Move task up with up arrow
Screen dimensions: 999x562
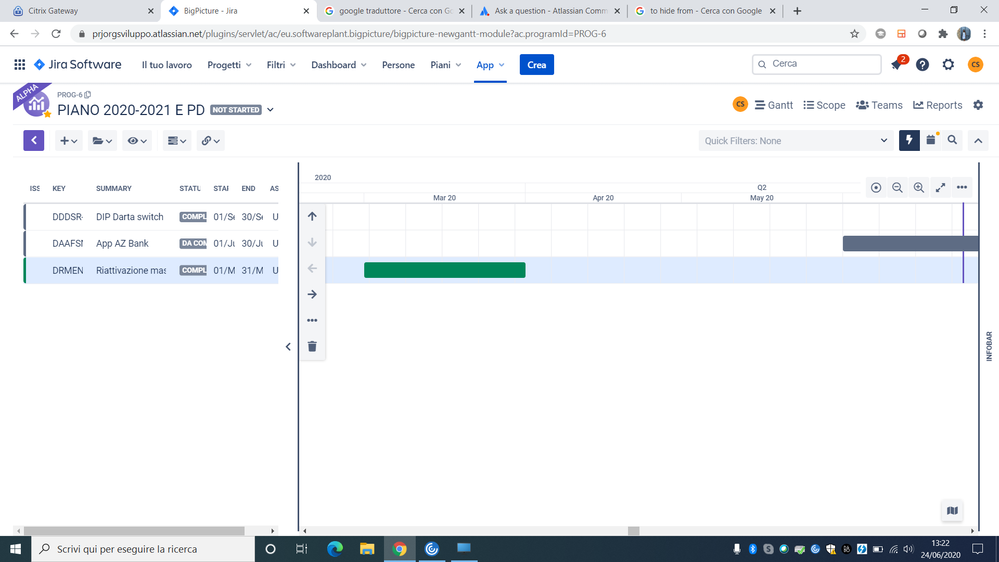[312, 217]
